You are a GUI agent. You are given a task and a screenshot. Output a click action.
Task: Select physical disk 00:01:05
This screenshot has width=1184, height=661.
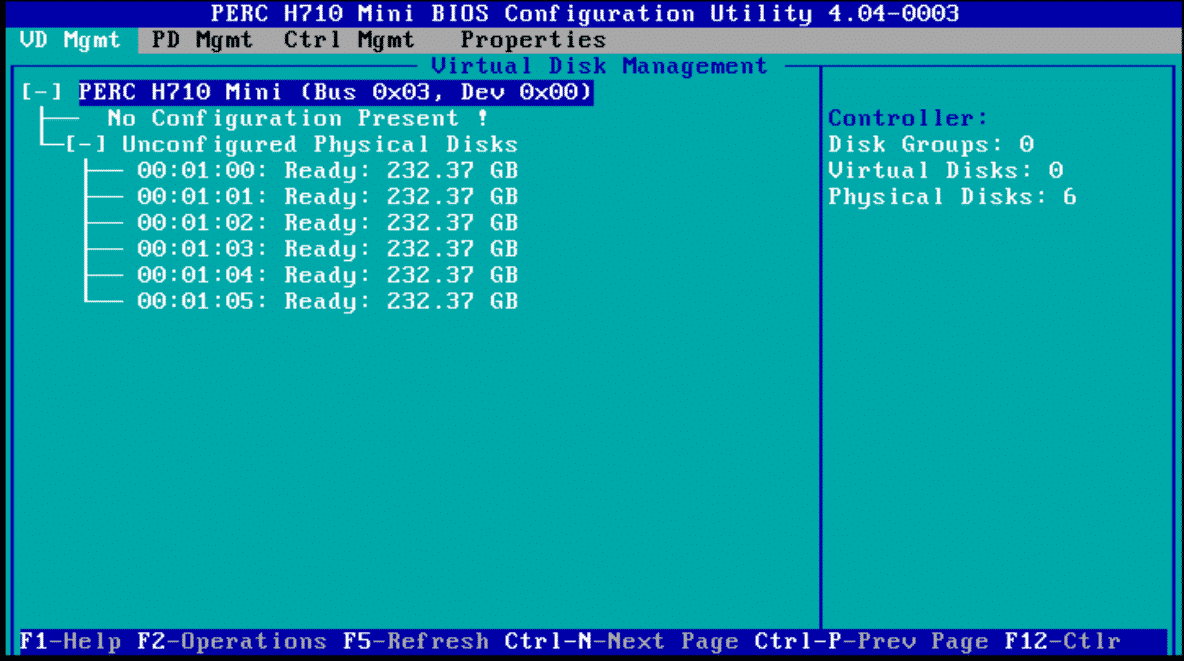[327, 301]
